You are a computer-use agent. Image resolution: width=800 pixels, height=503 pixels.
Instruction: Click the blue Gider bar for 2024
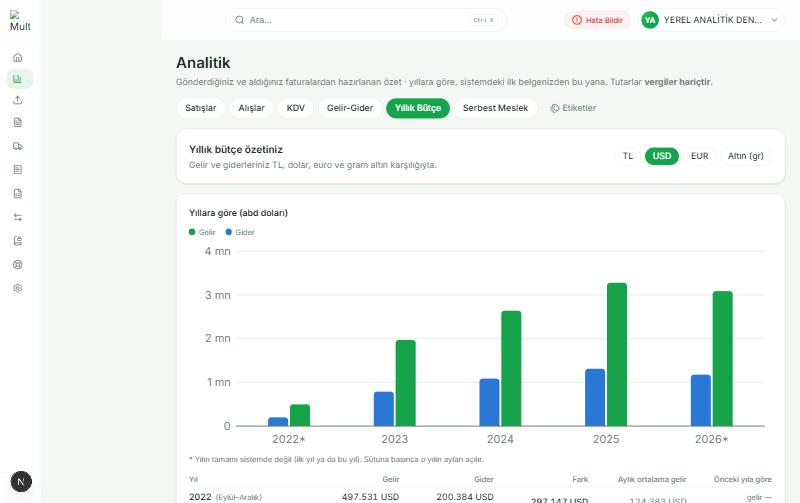[x=489, y=403]
